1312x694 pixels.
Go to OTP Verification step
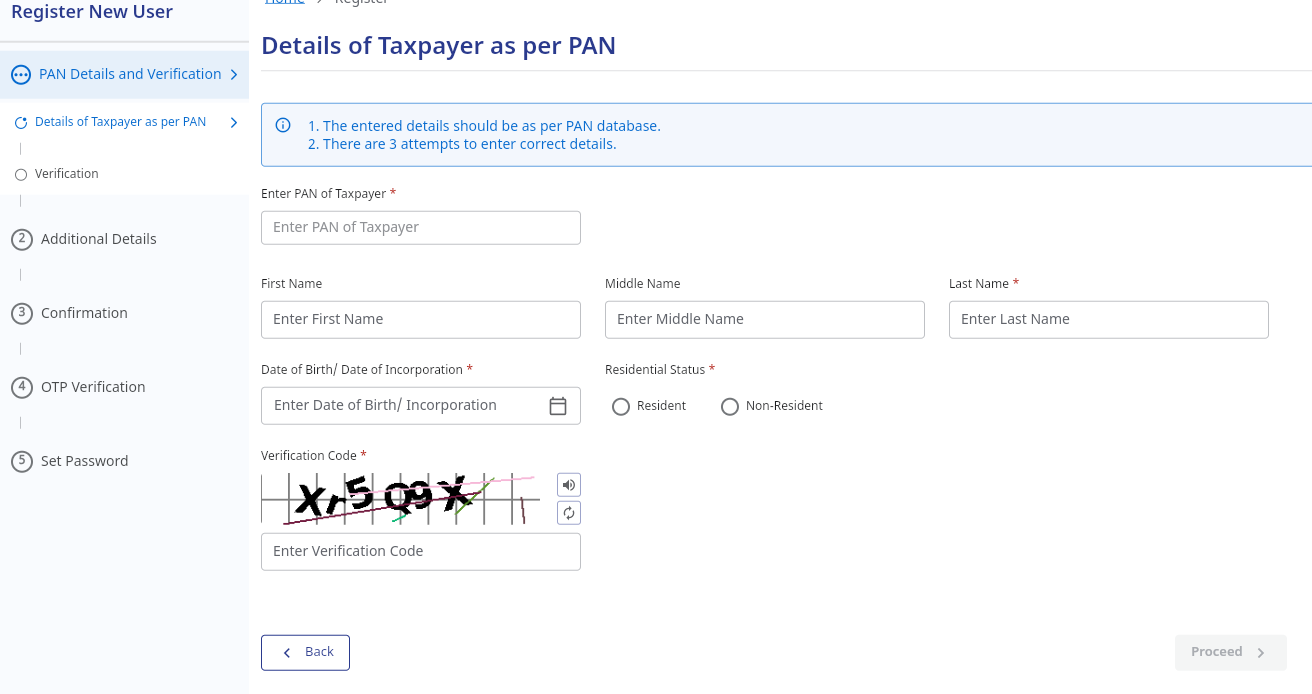coord(93,387)
